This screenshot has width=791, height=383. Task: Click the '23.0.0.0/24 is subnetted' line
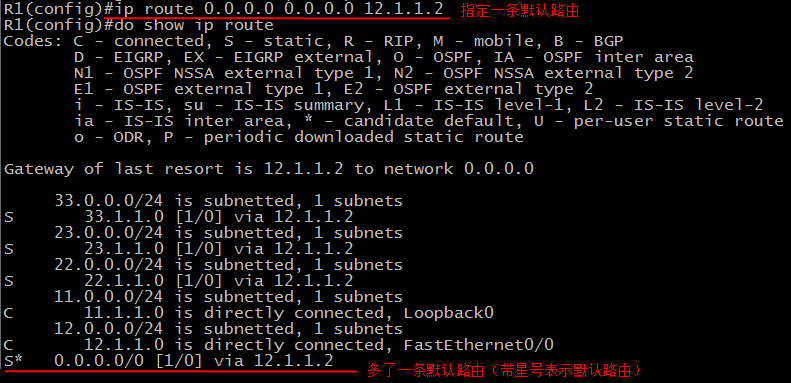(228, 233)
